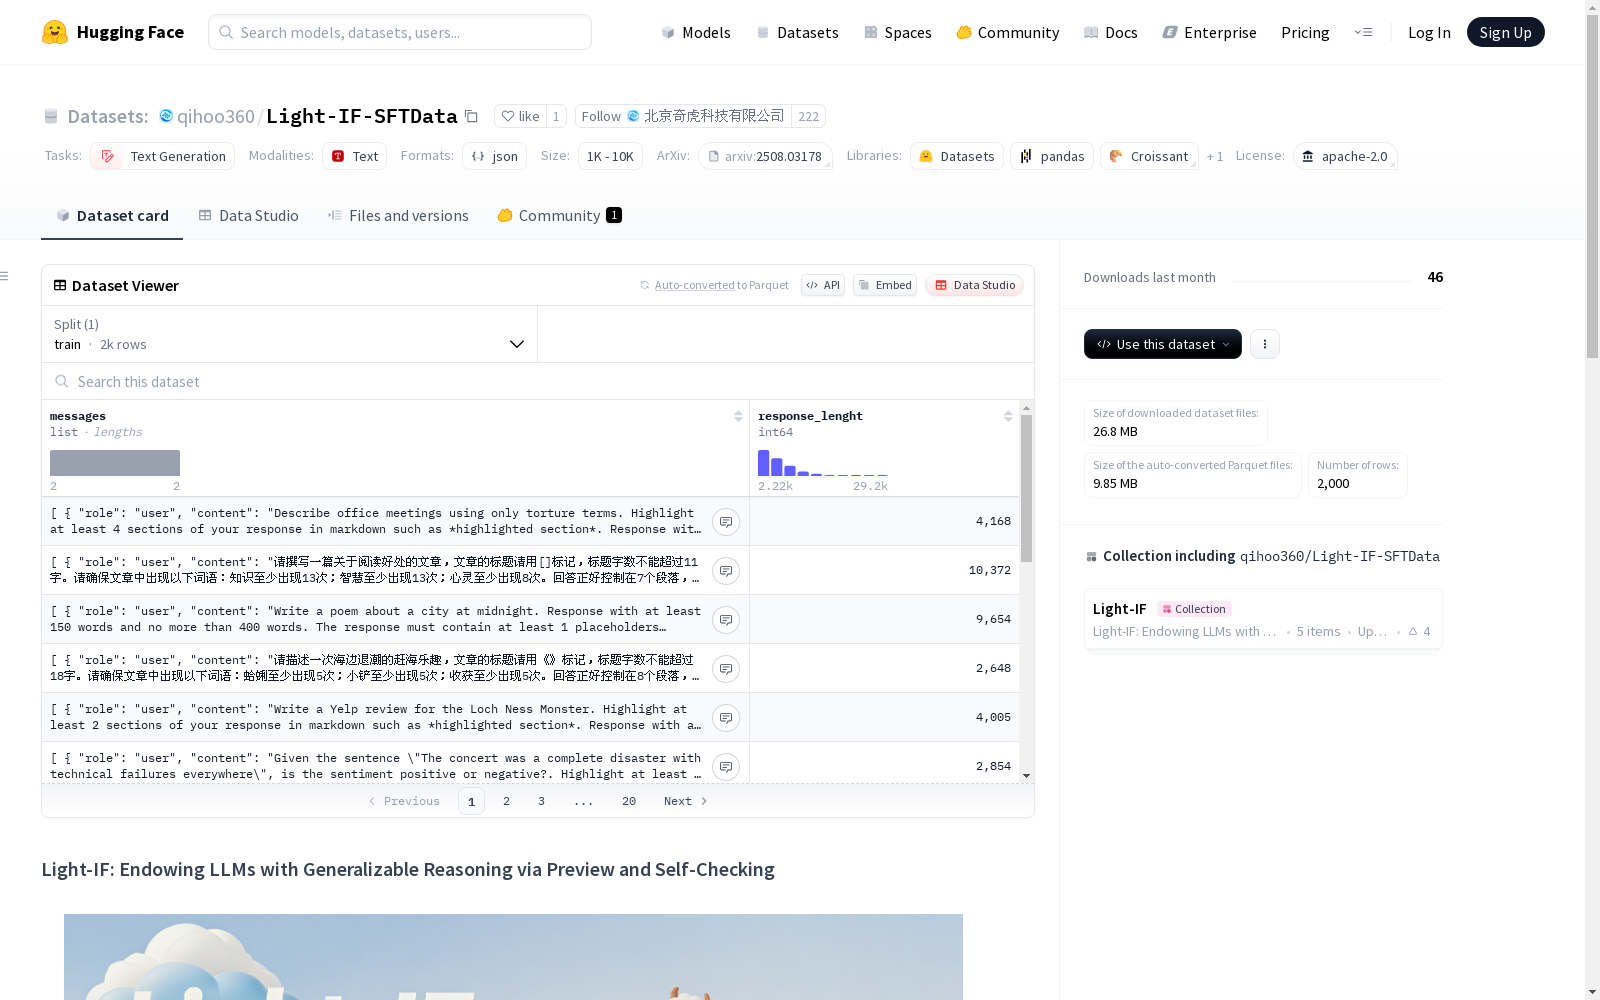This screenshot has height=1000, width=1600.
Task: Open the row viewer icon for the city at midnight poem row
Action: pyautogui.click(x=726, y=620)
